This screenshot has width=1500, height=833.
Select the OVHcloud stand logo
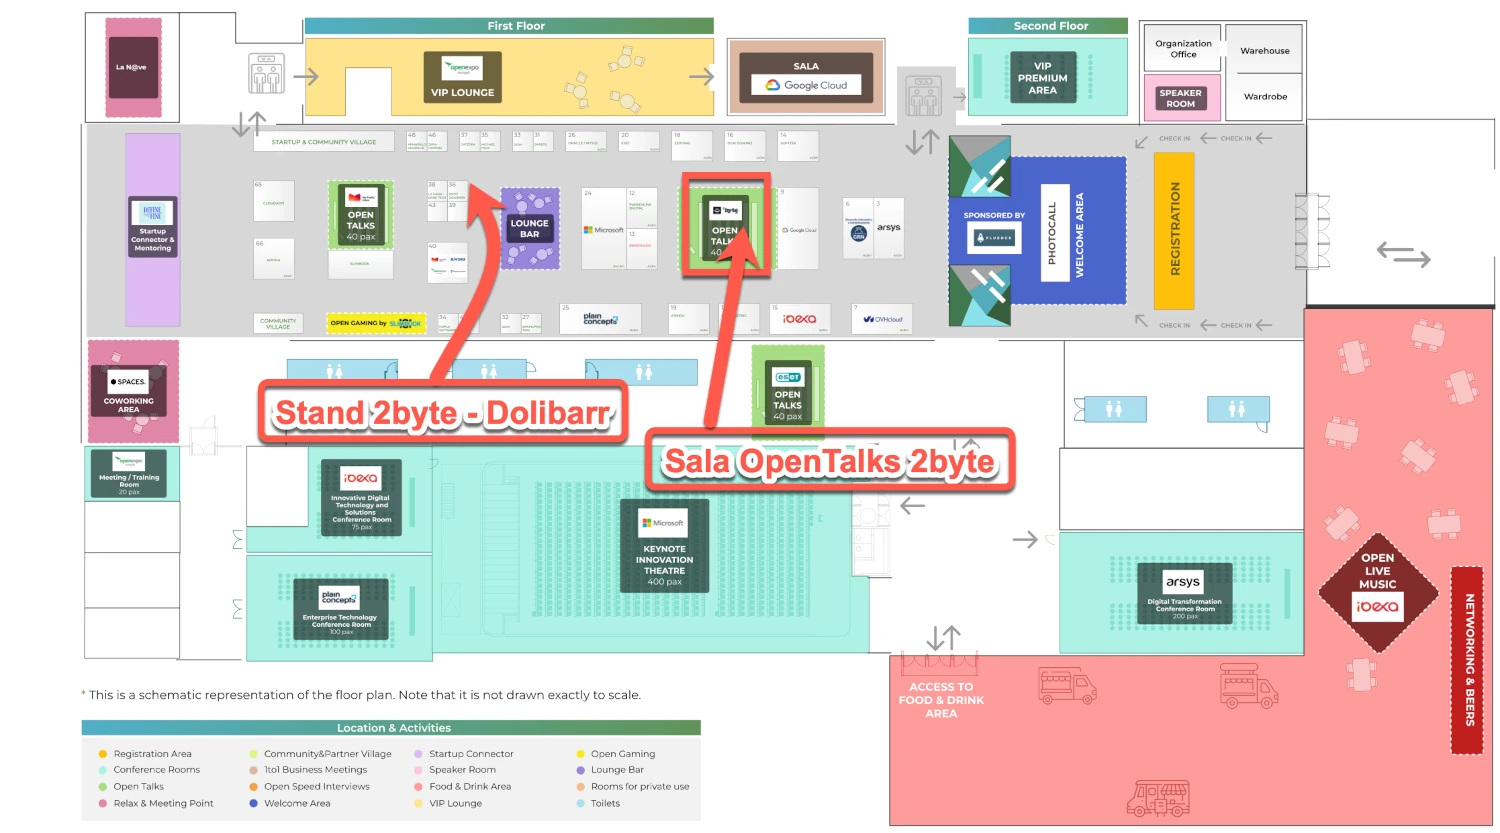(883, 319)
